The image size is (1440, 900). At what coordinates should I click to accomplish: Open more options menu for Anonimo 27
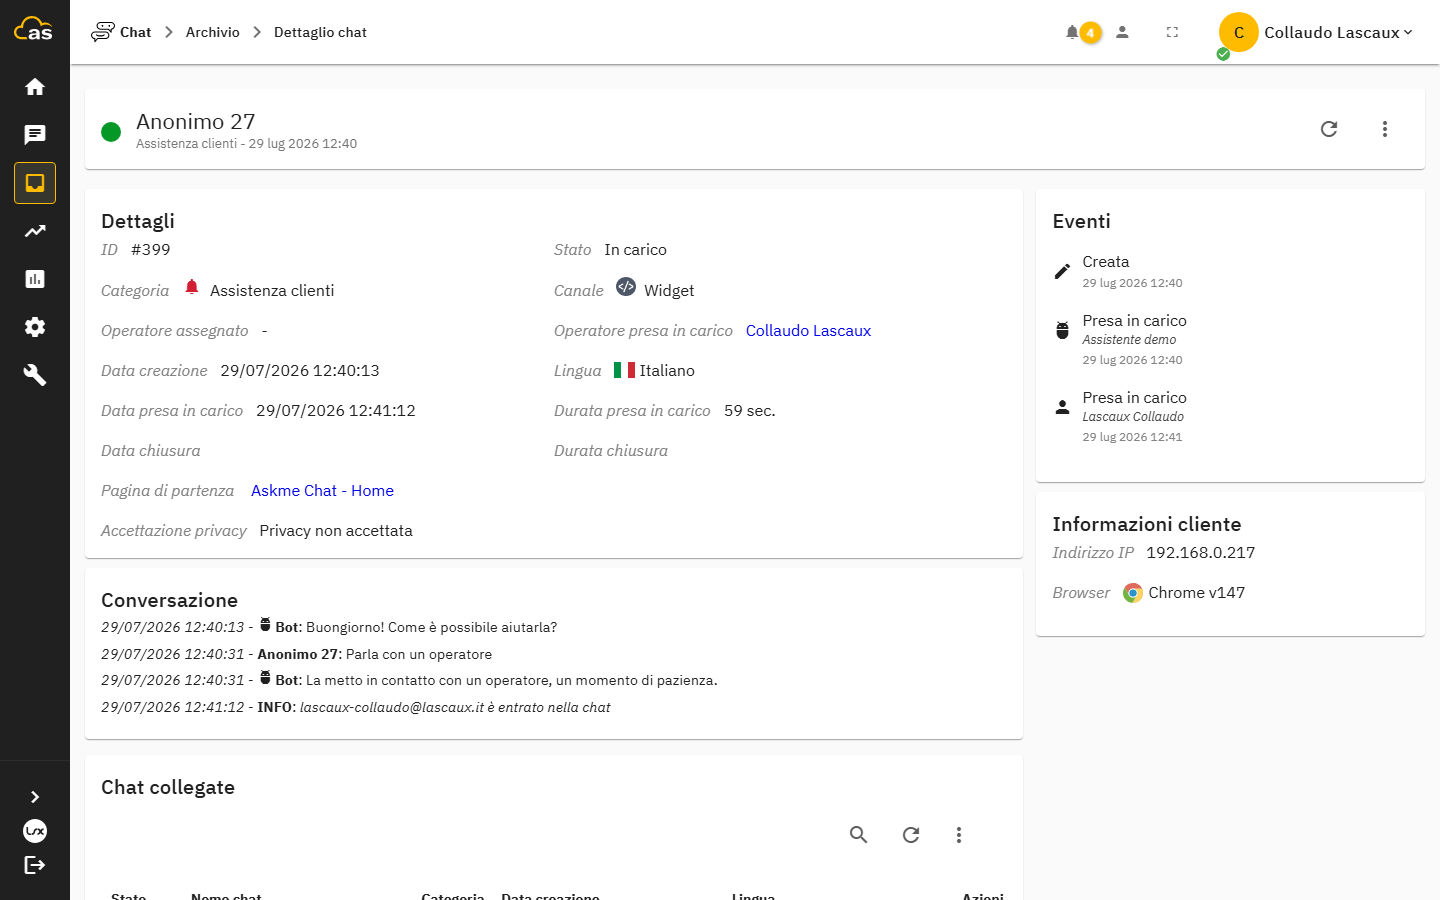(1385, 129)
